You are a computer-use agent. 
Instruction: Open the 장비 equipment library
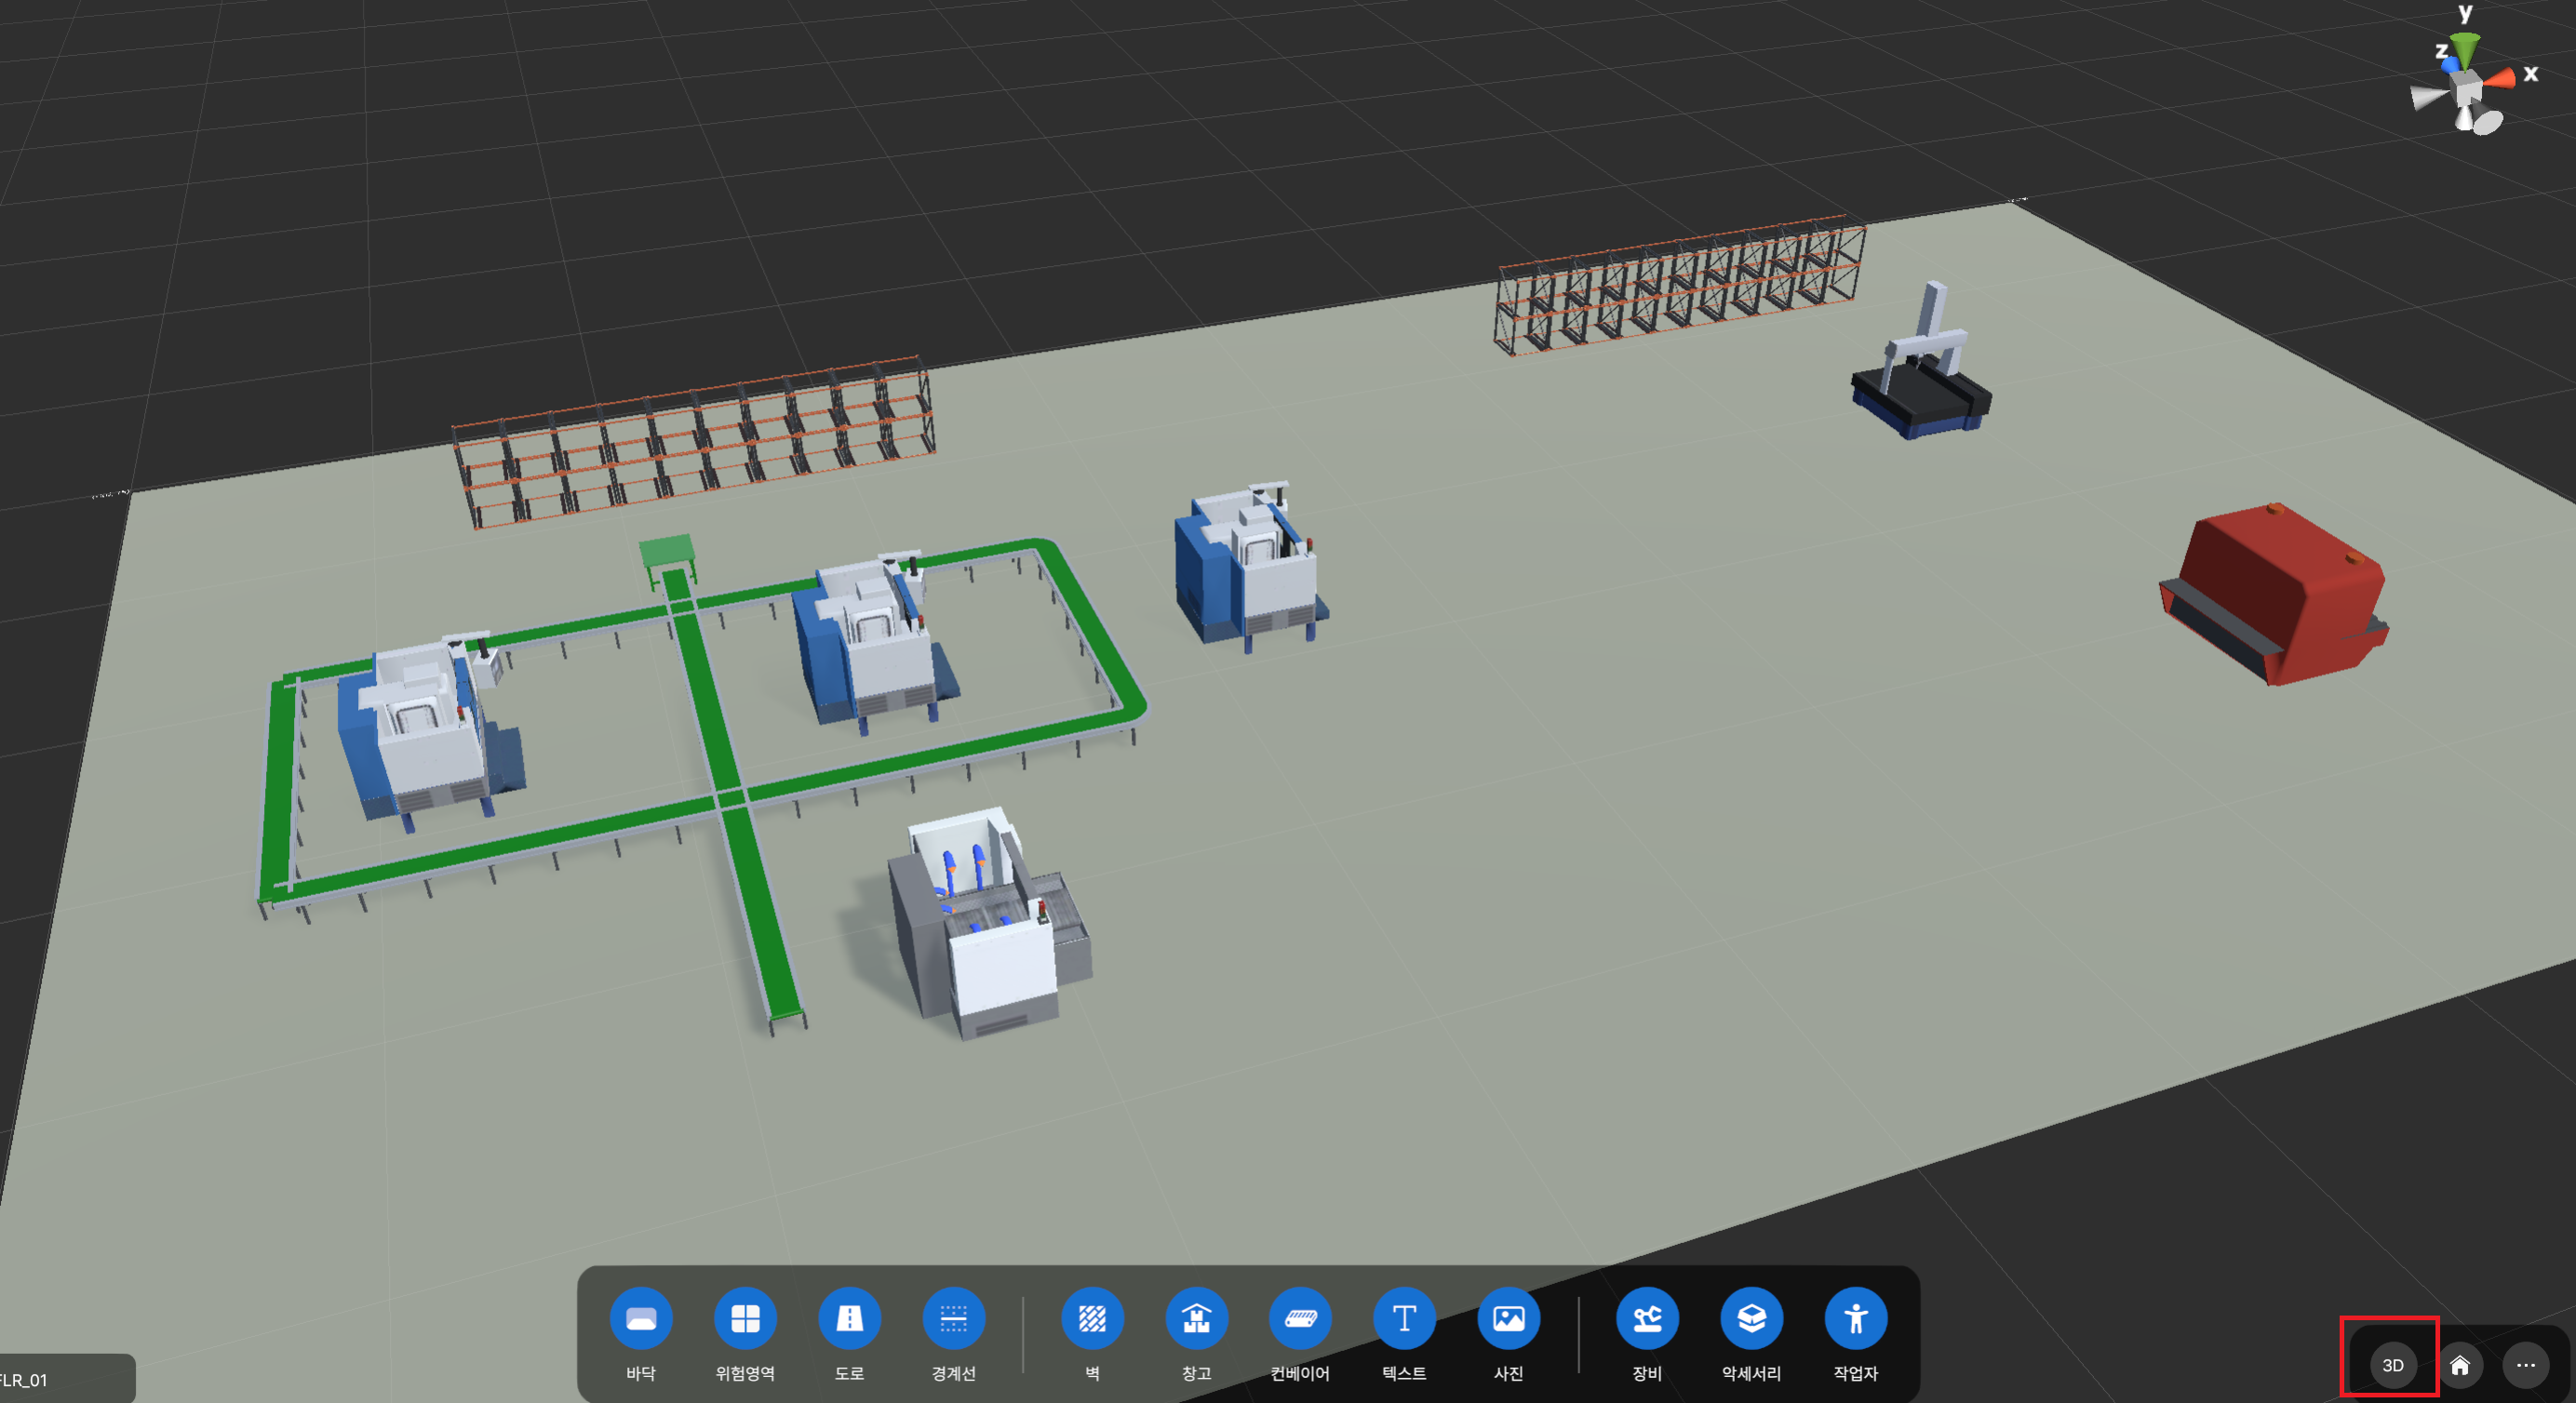pos(1647,1319)
